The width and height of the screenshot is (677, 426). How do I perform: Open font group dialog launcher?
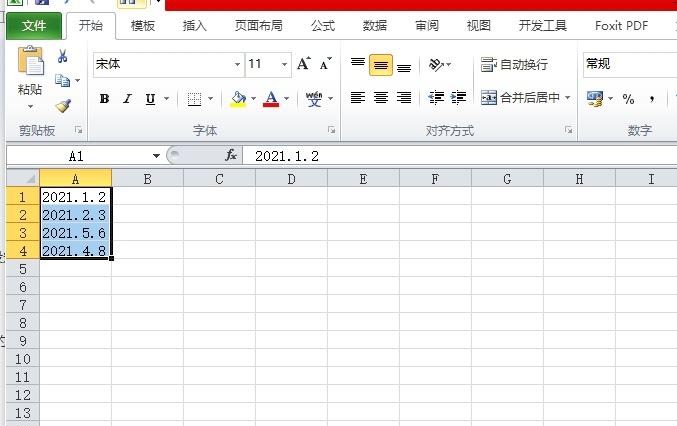point(331,129)
